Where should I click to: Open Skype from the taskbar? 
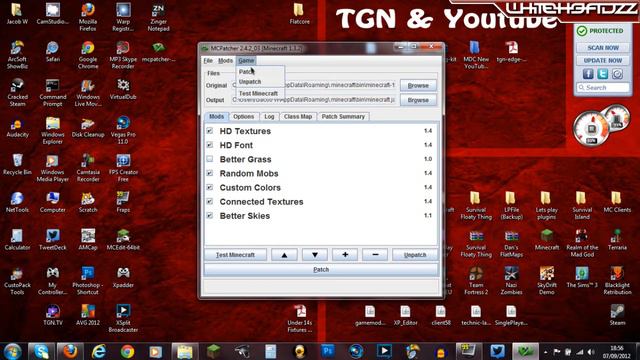click(x=41, y=351)
